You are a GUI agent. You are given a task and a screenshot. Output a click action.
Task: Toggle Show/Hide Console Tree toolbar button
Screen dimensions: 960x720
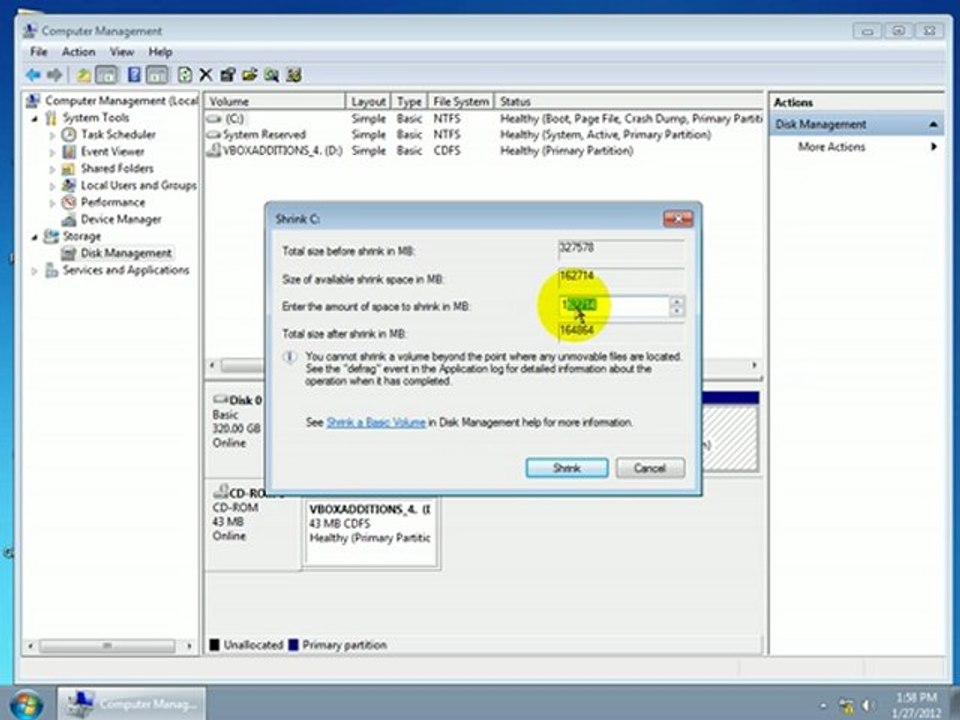(106, 75)
